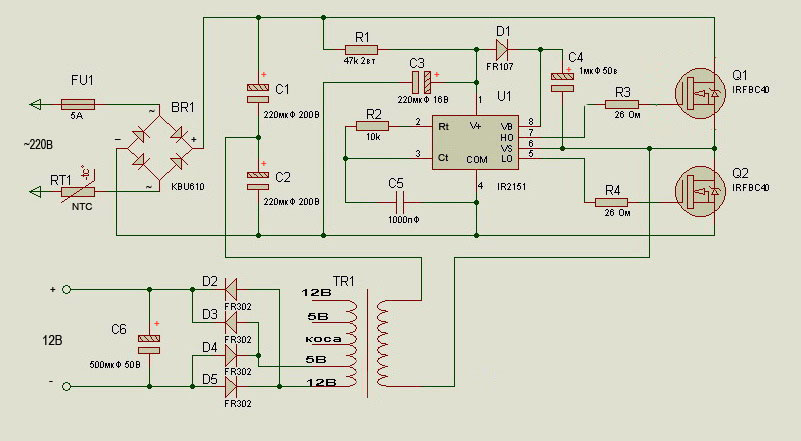Click capacitor C2 below C1
Viewport: 801px width, 441px height.
[x=258, y=181]
